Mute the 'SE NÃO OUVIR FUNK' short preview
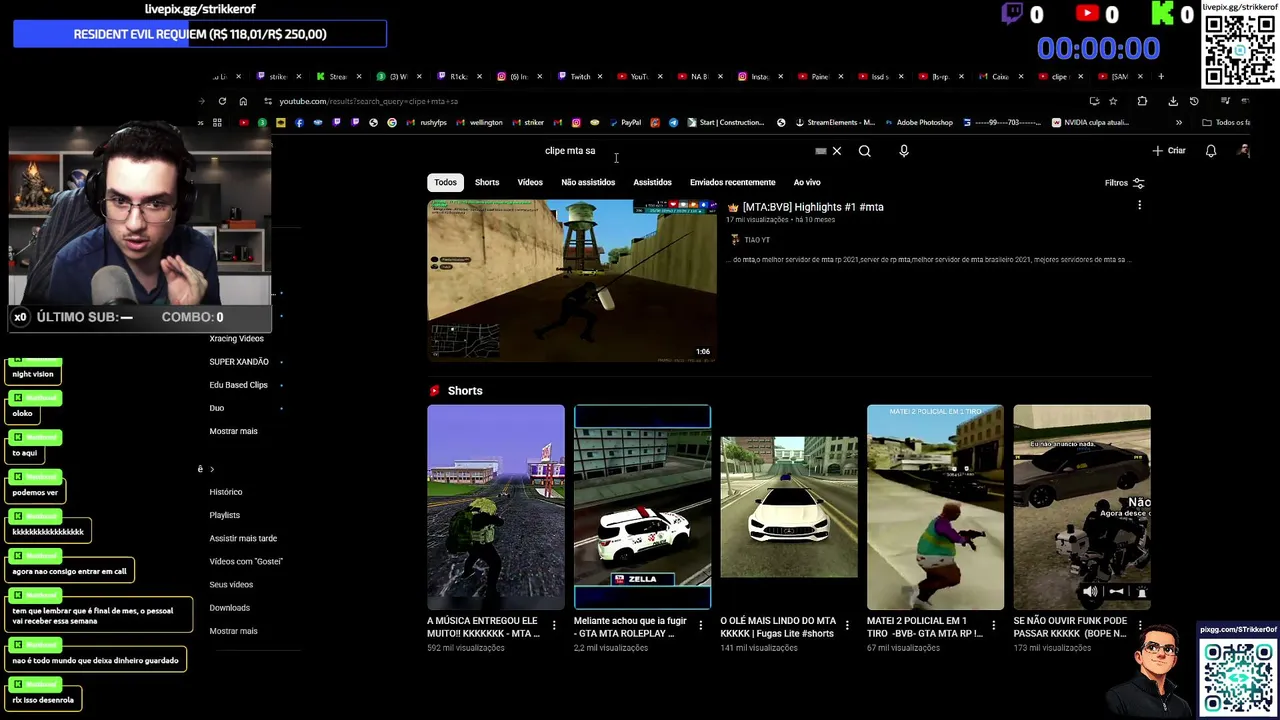This screenshot has width=1280, height=720. [1090, 592]
